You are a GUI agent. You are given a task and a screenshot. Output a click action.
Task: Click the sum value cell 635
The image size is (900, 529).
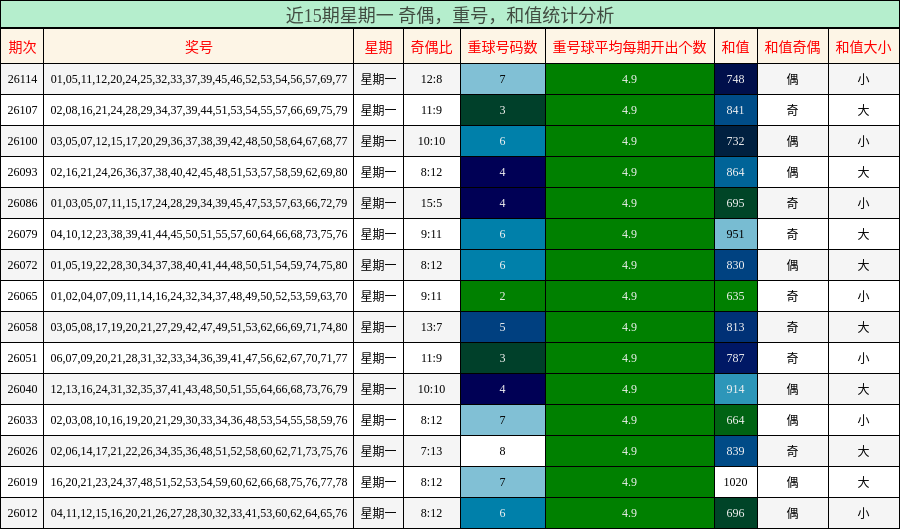click(735, 296)
